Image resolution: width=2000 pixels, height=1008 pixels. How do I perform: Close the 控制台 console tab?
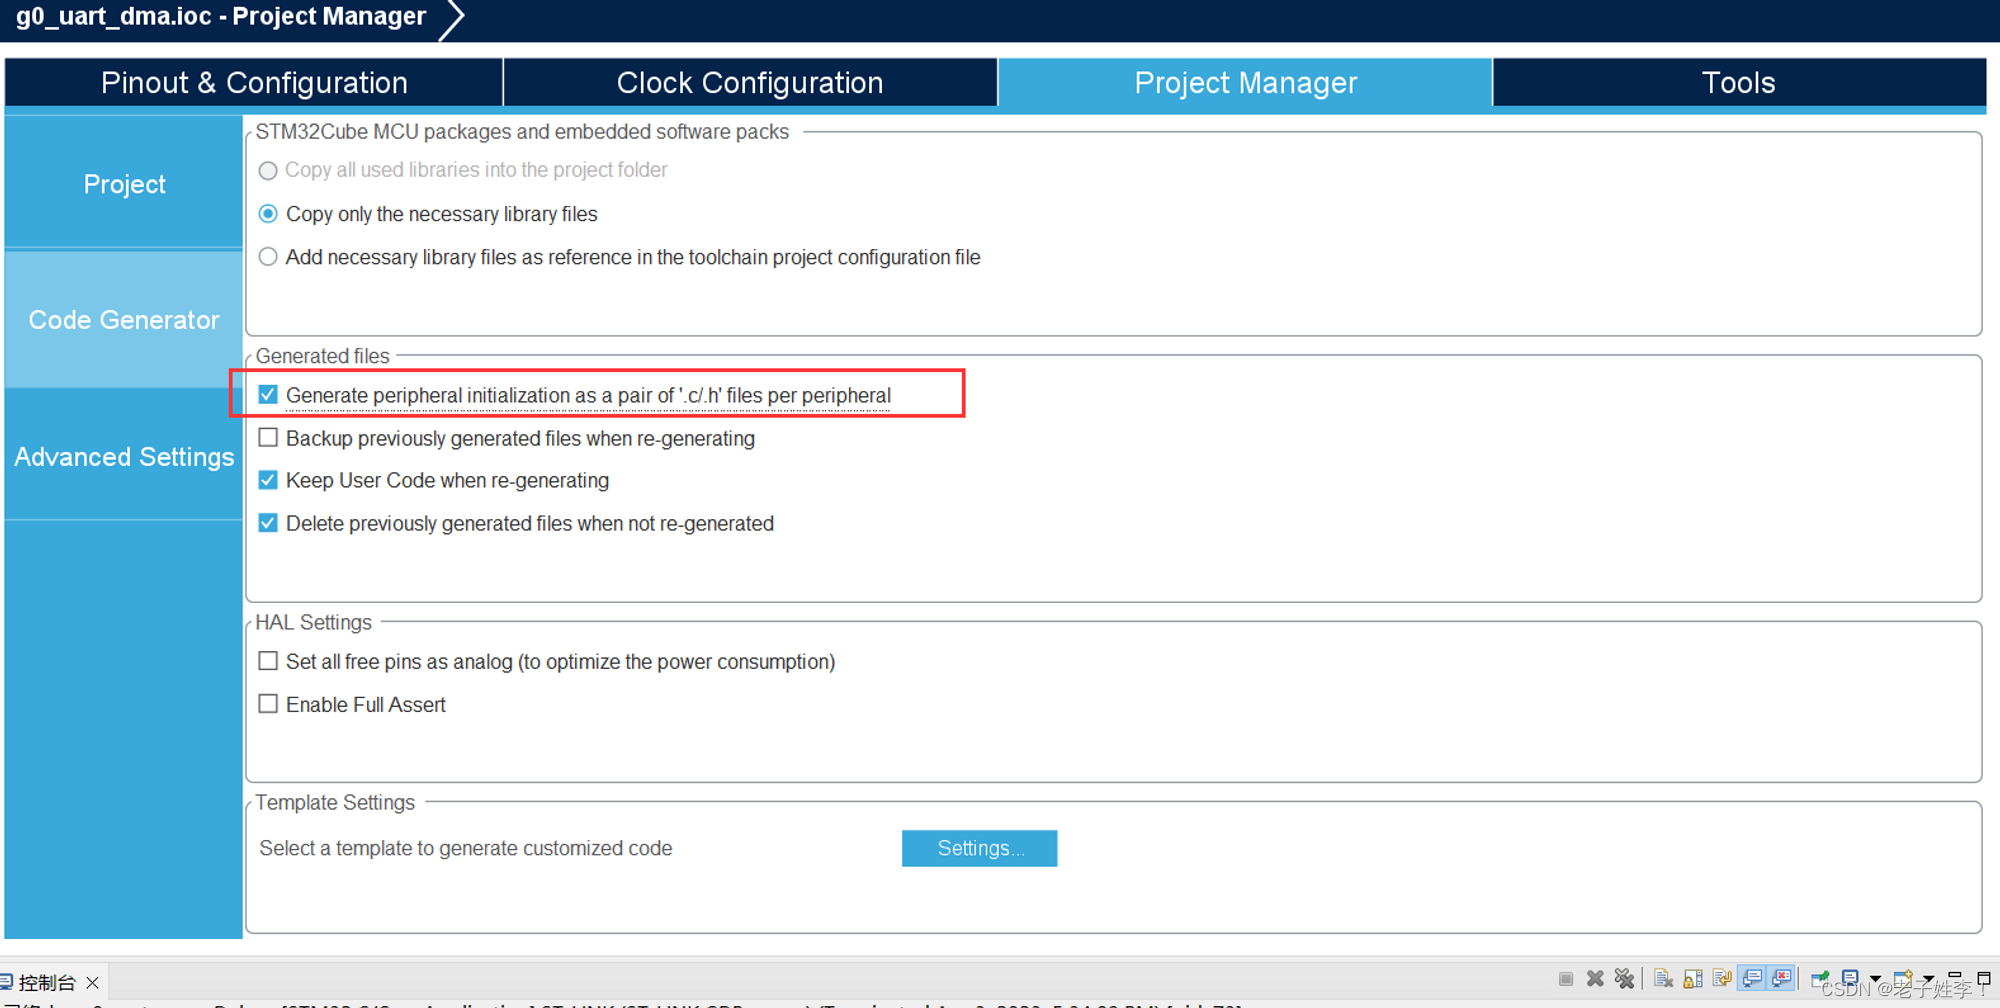click(x=93, y=983)
